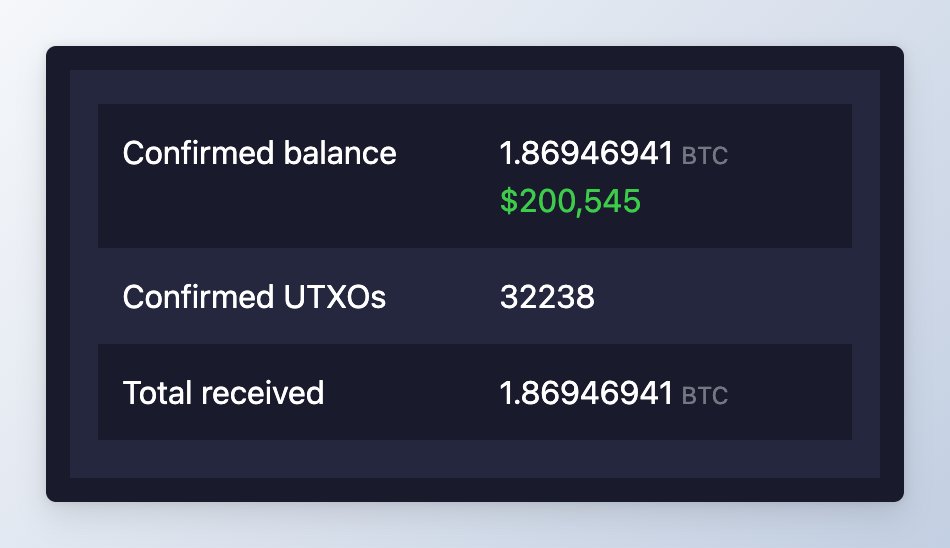Click the BTC unit beside total received
950x548 pixels.
[x=705, y=396]
